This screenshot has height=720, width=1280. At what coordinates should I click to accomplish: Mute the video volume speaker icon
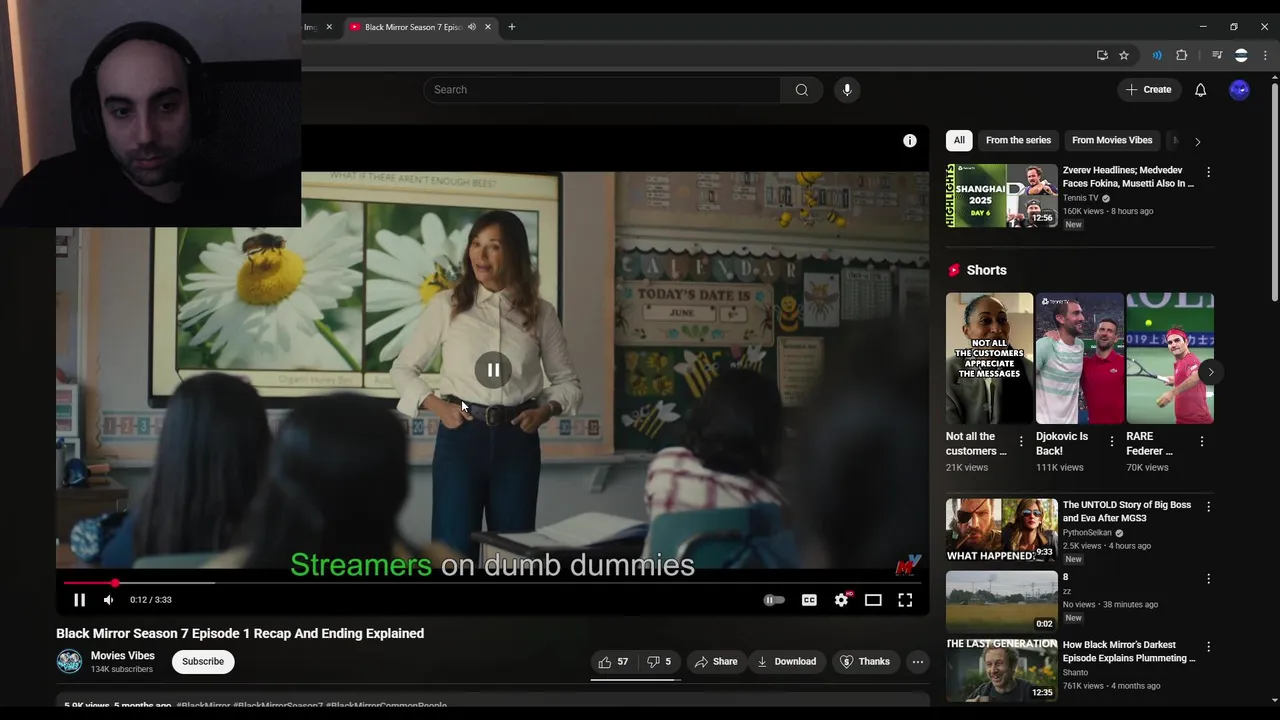pyautogui.click(x=108, y=600)
